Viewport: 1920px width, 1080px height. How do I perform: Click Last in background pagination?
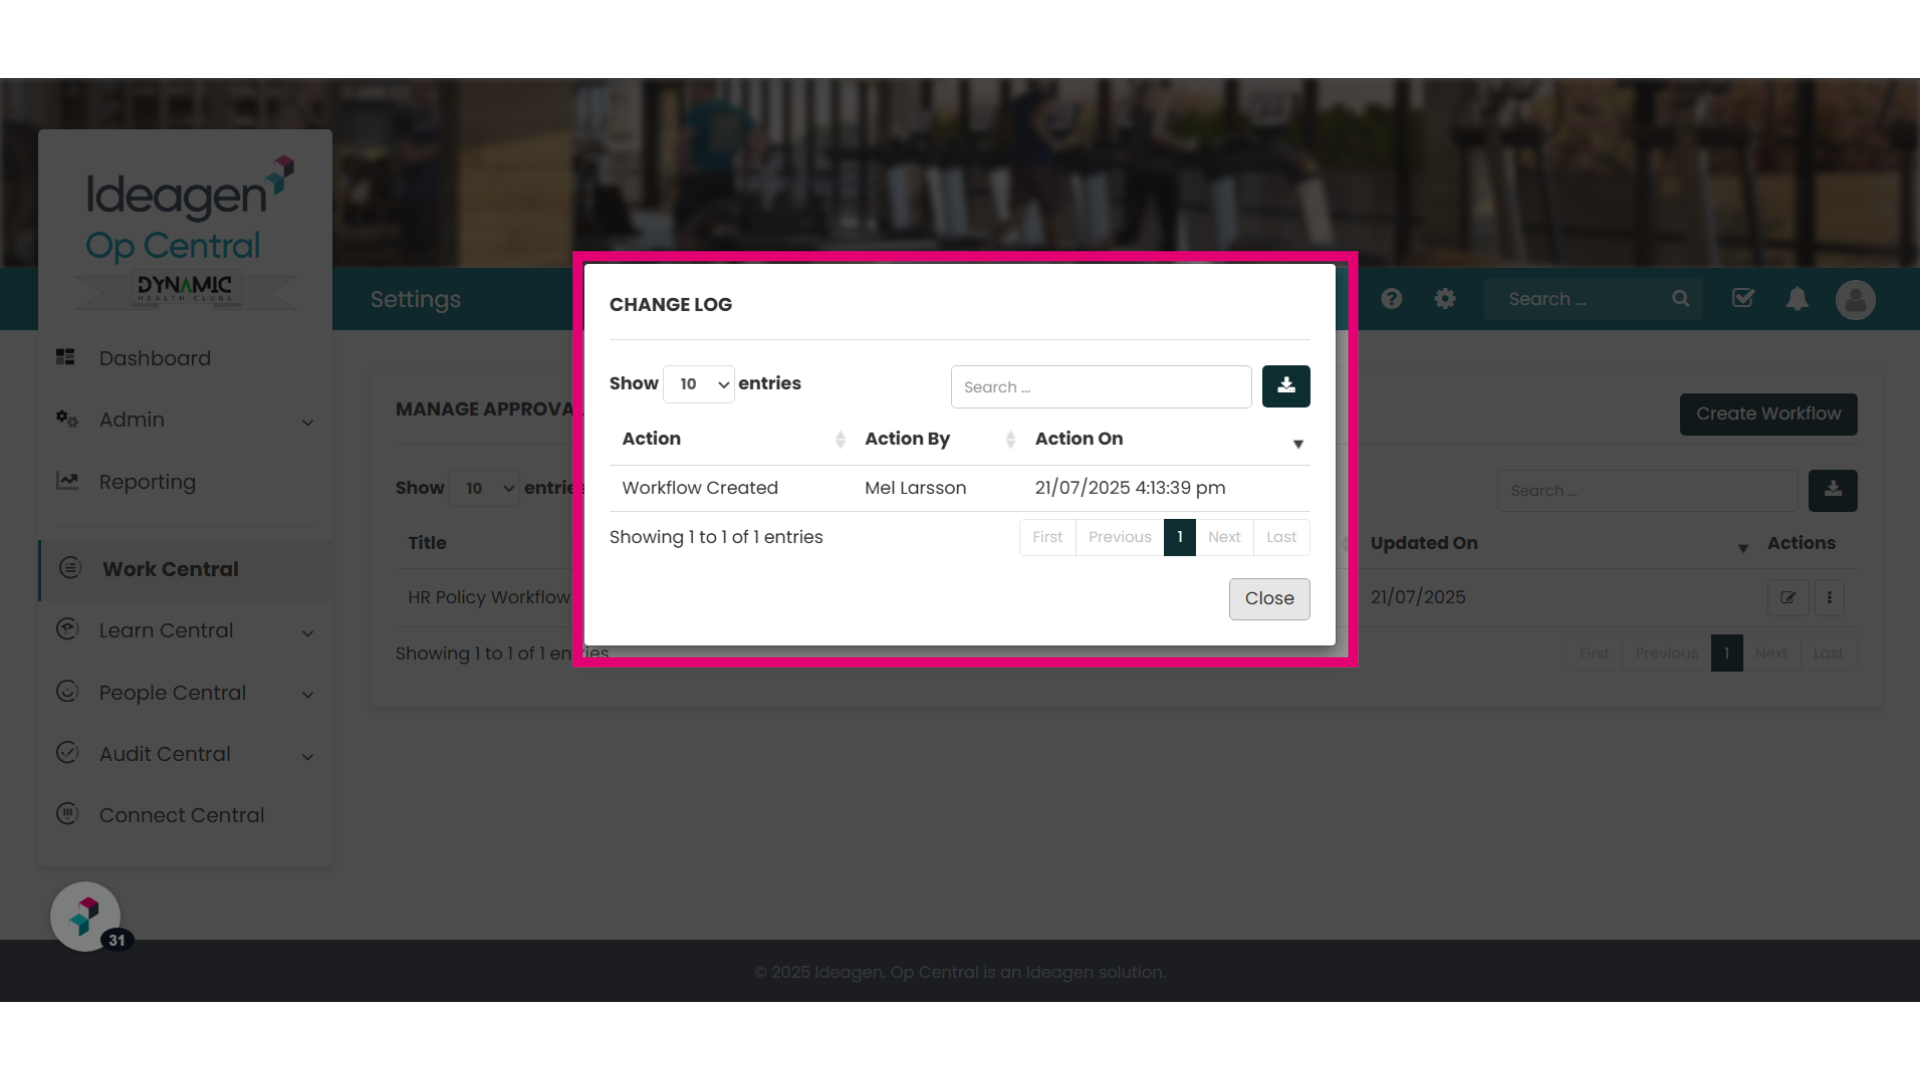(1828, 653)
